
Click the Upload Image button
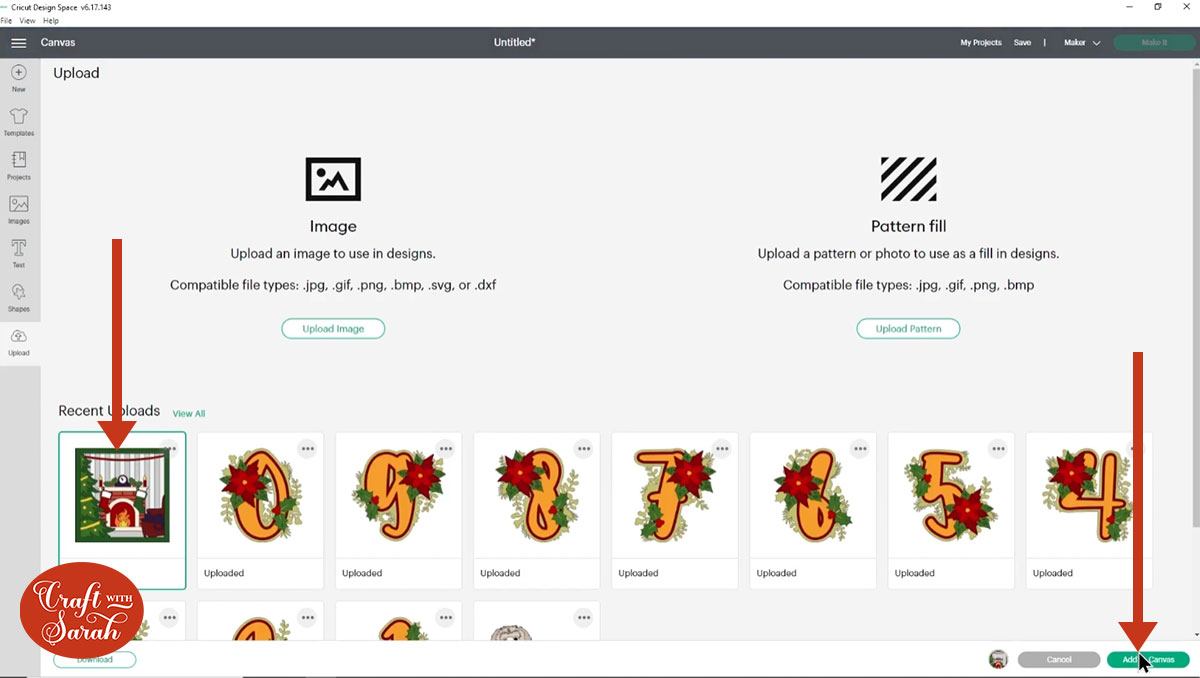[x=333, y=328]
